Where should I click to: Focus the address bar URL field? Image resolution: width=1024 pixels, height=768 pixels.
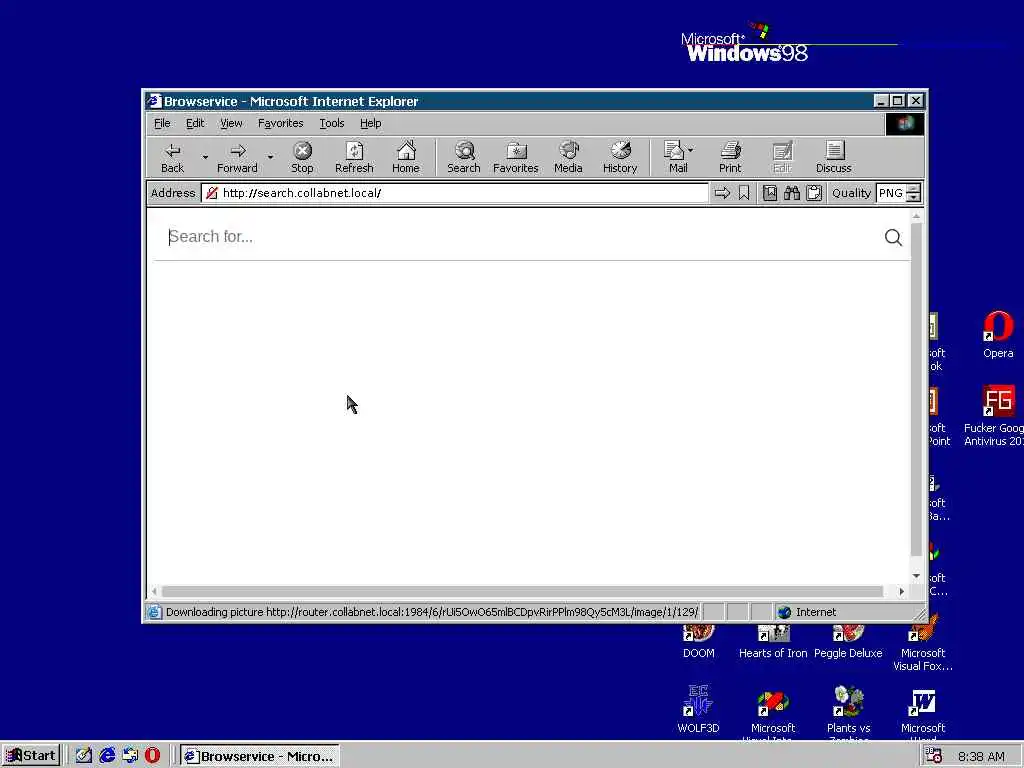coord(455,193)
